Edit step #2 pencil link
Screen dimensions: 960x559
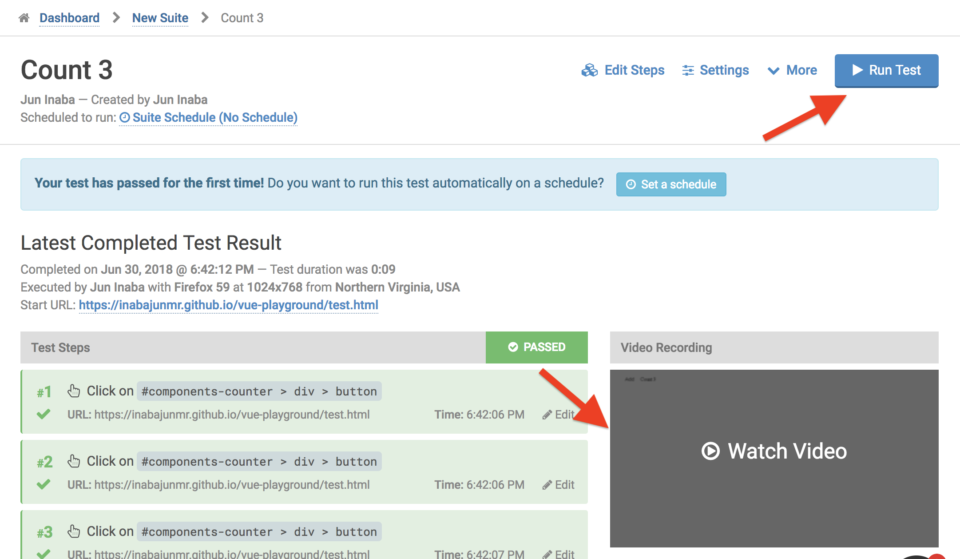pos(558,485)
